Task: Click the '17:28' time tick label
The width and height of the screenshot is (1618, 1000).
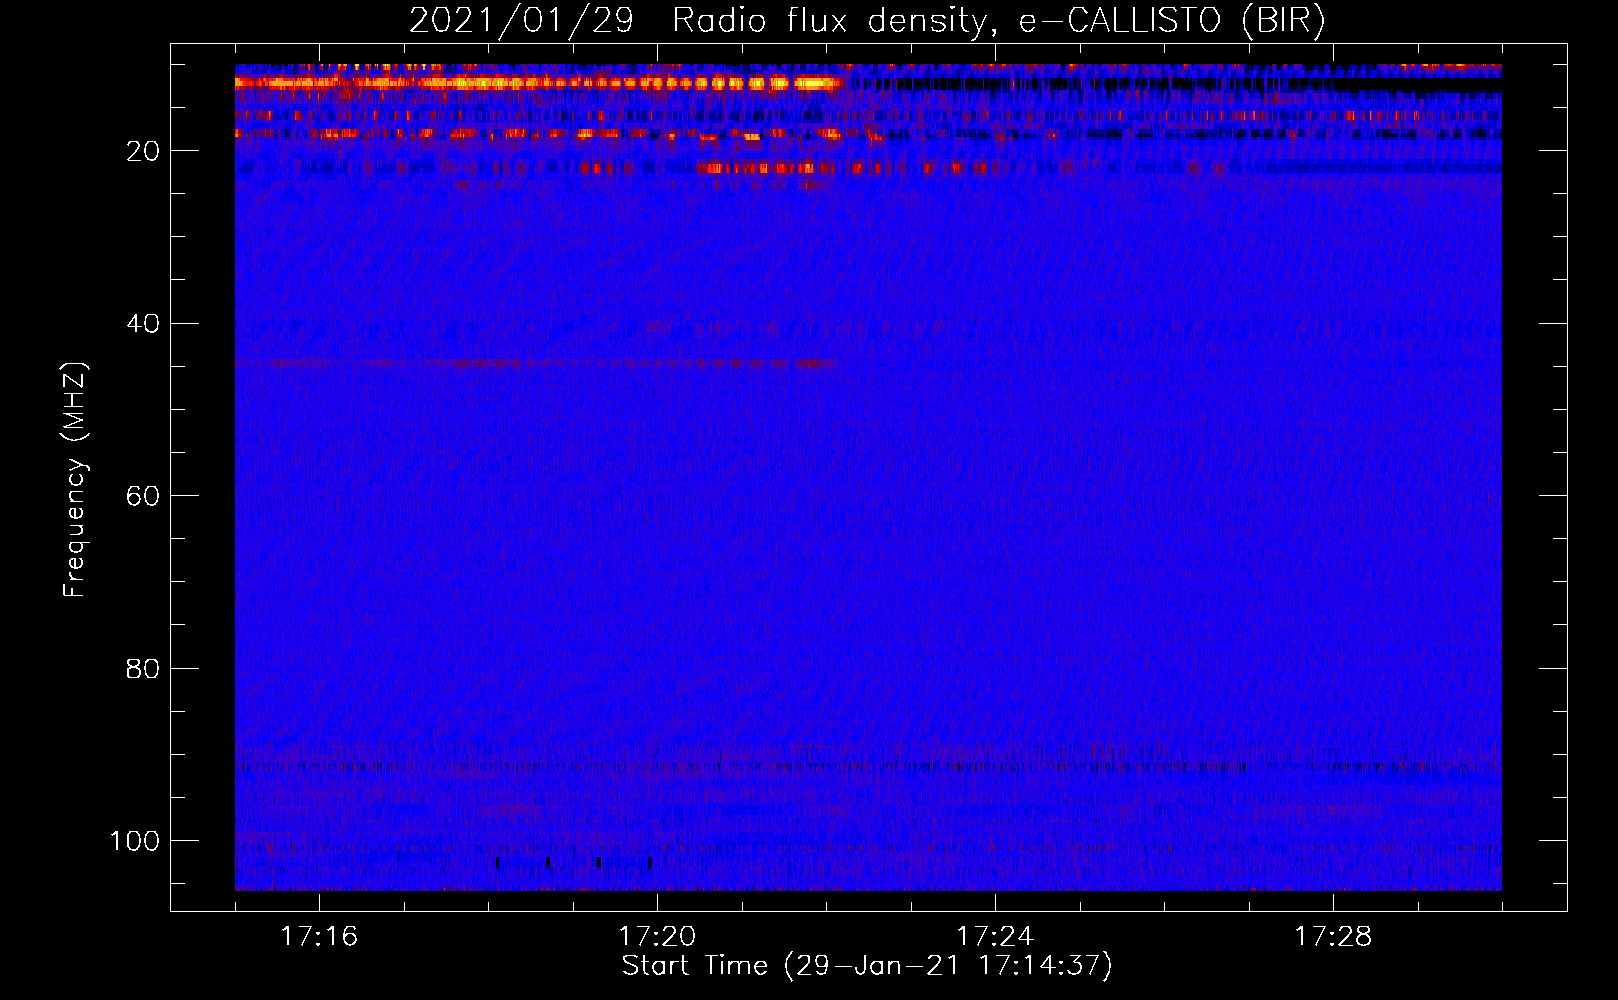Action: pos(1333,937)
